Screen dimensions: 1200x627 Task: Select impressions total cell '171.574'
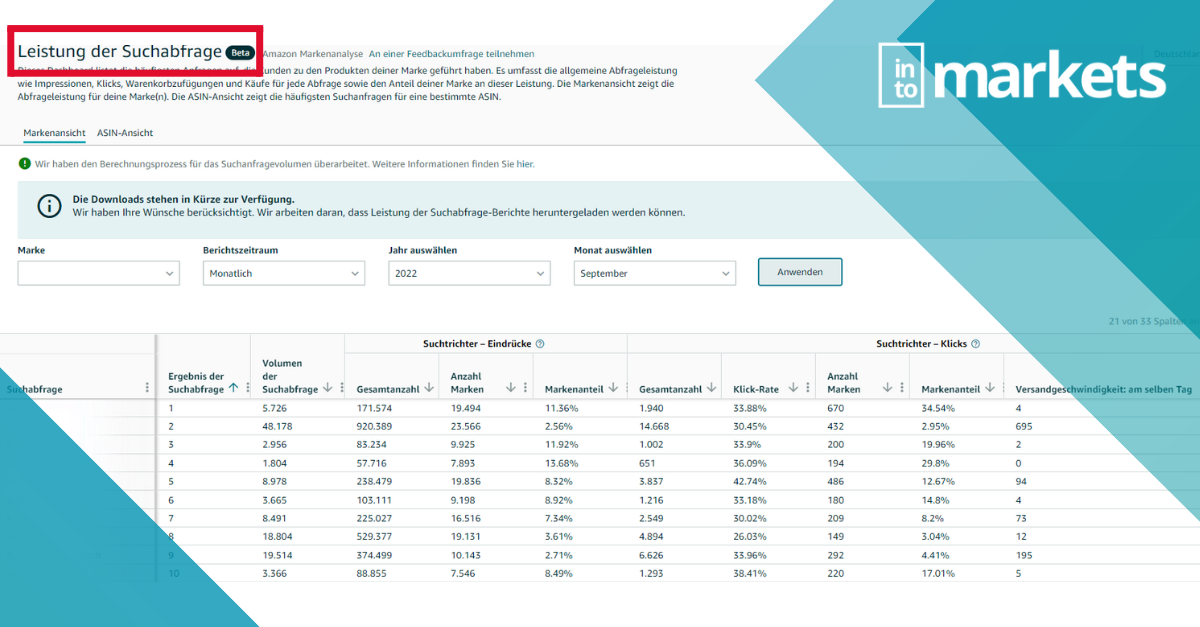click(374, 408)
